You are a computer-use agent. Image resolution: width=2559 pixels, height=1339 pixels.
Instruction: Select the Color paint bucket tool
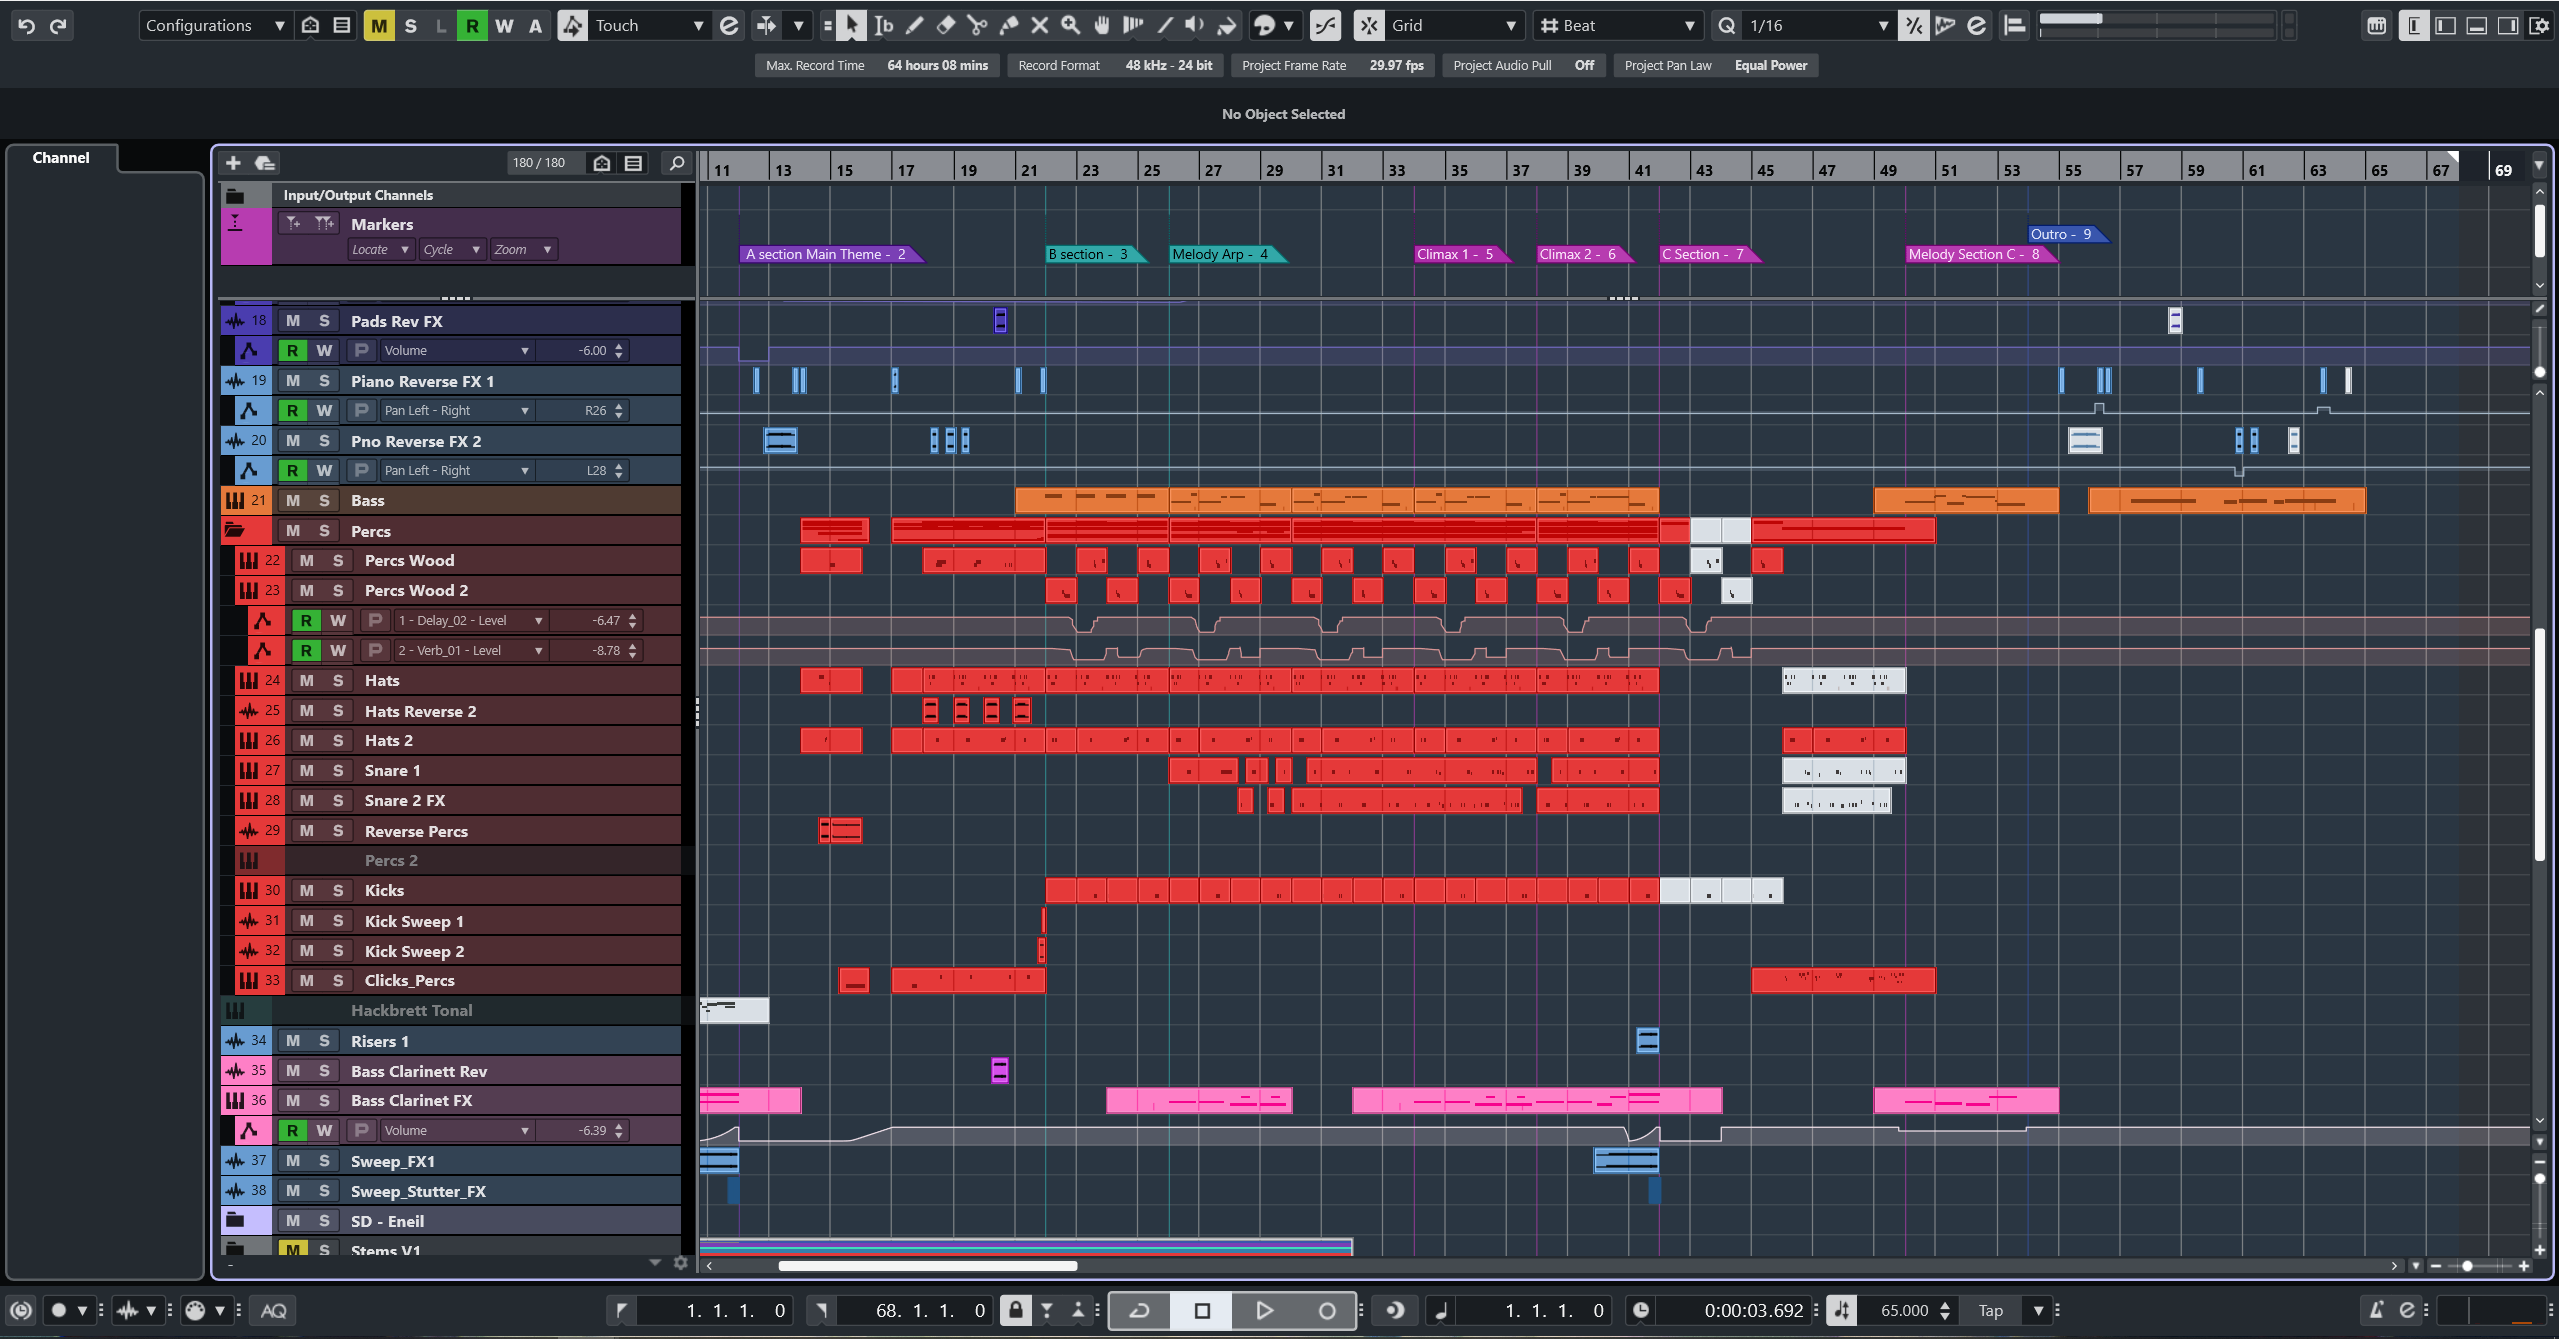(1227, 26)
